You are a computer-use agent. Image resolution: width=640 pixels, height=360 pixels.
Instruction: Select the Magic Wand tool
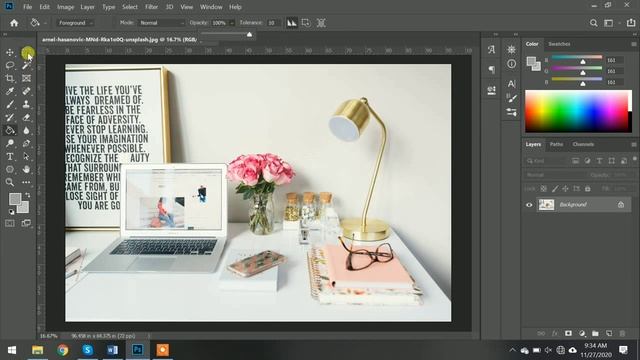coord(27,65)
